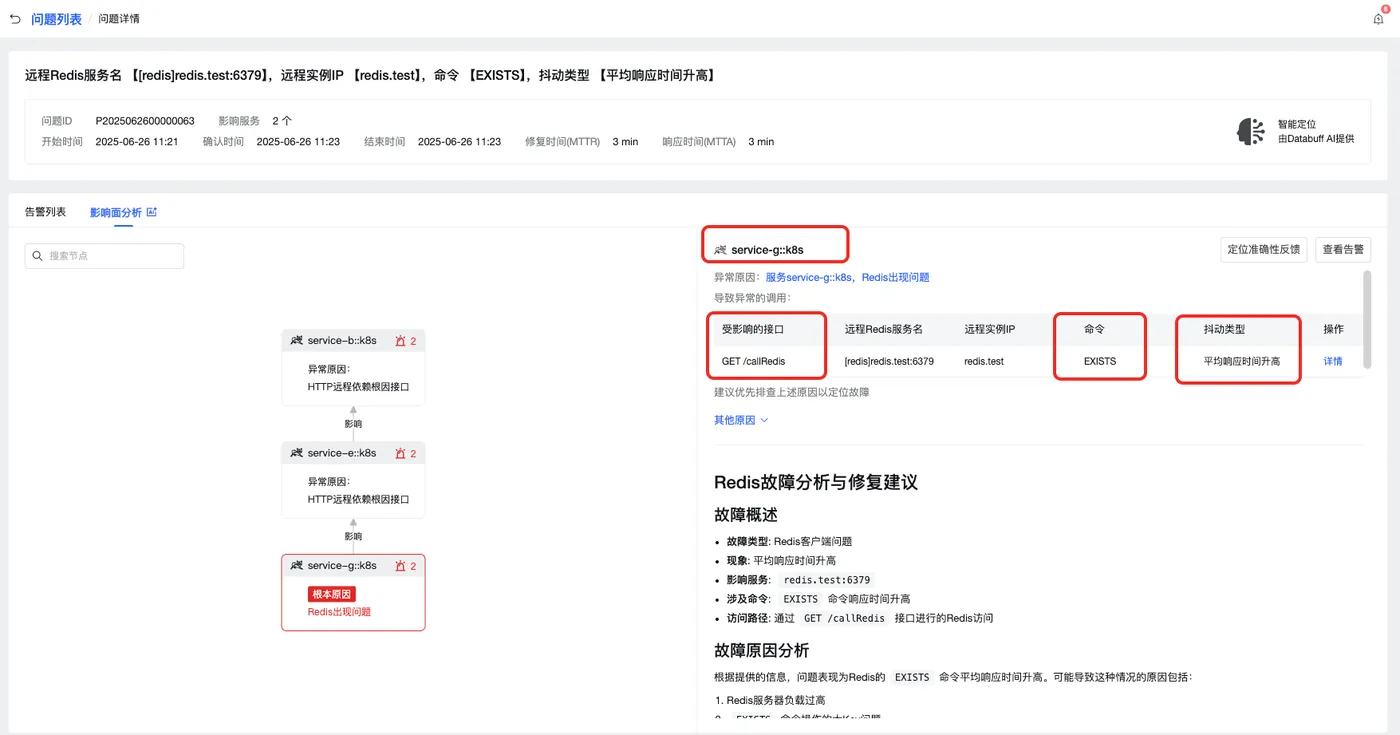Click the 故障原因分析 heading

coord(762,650)
